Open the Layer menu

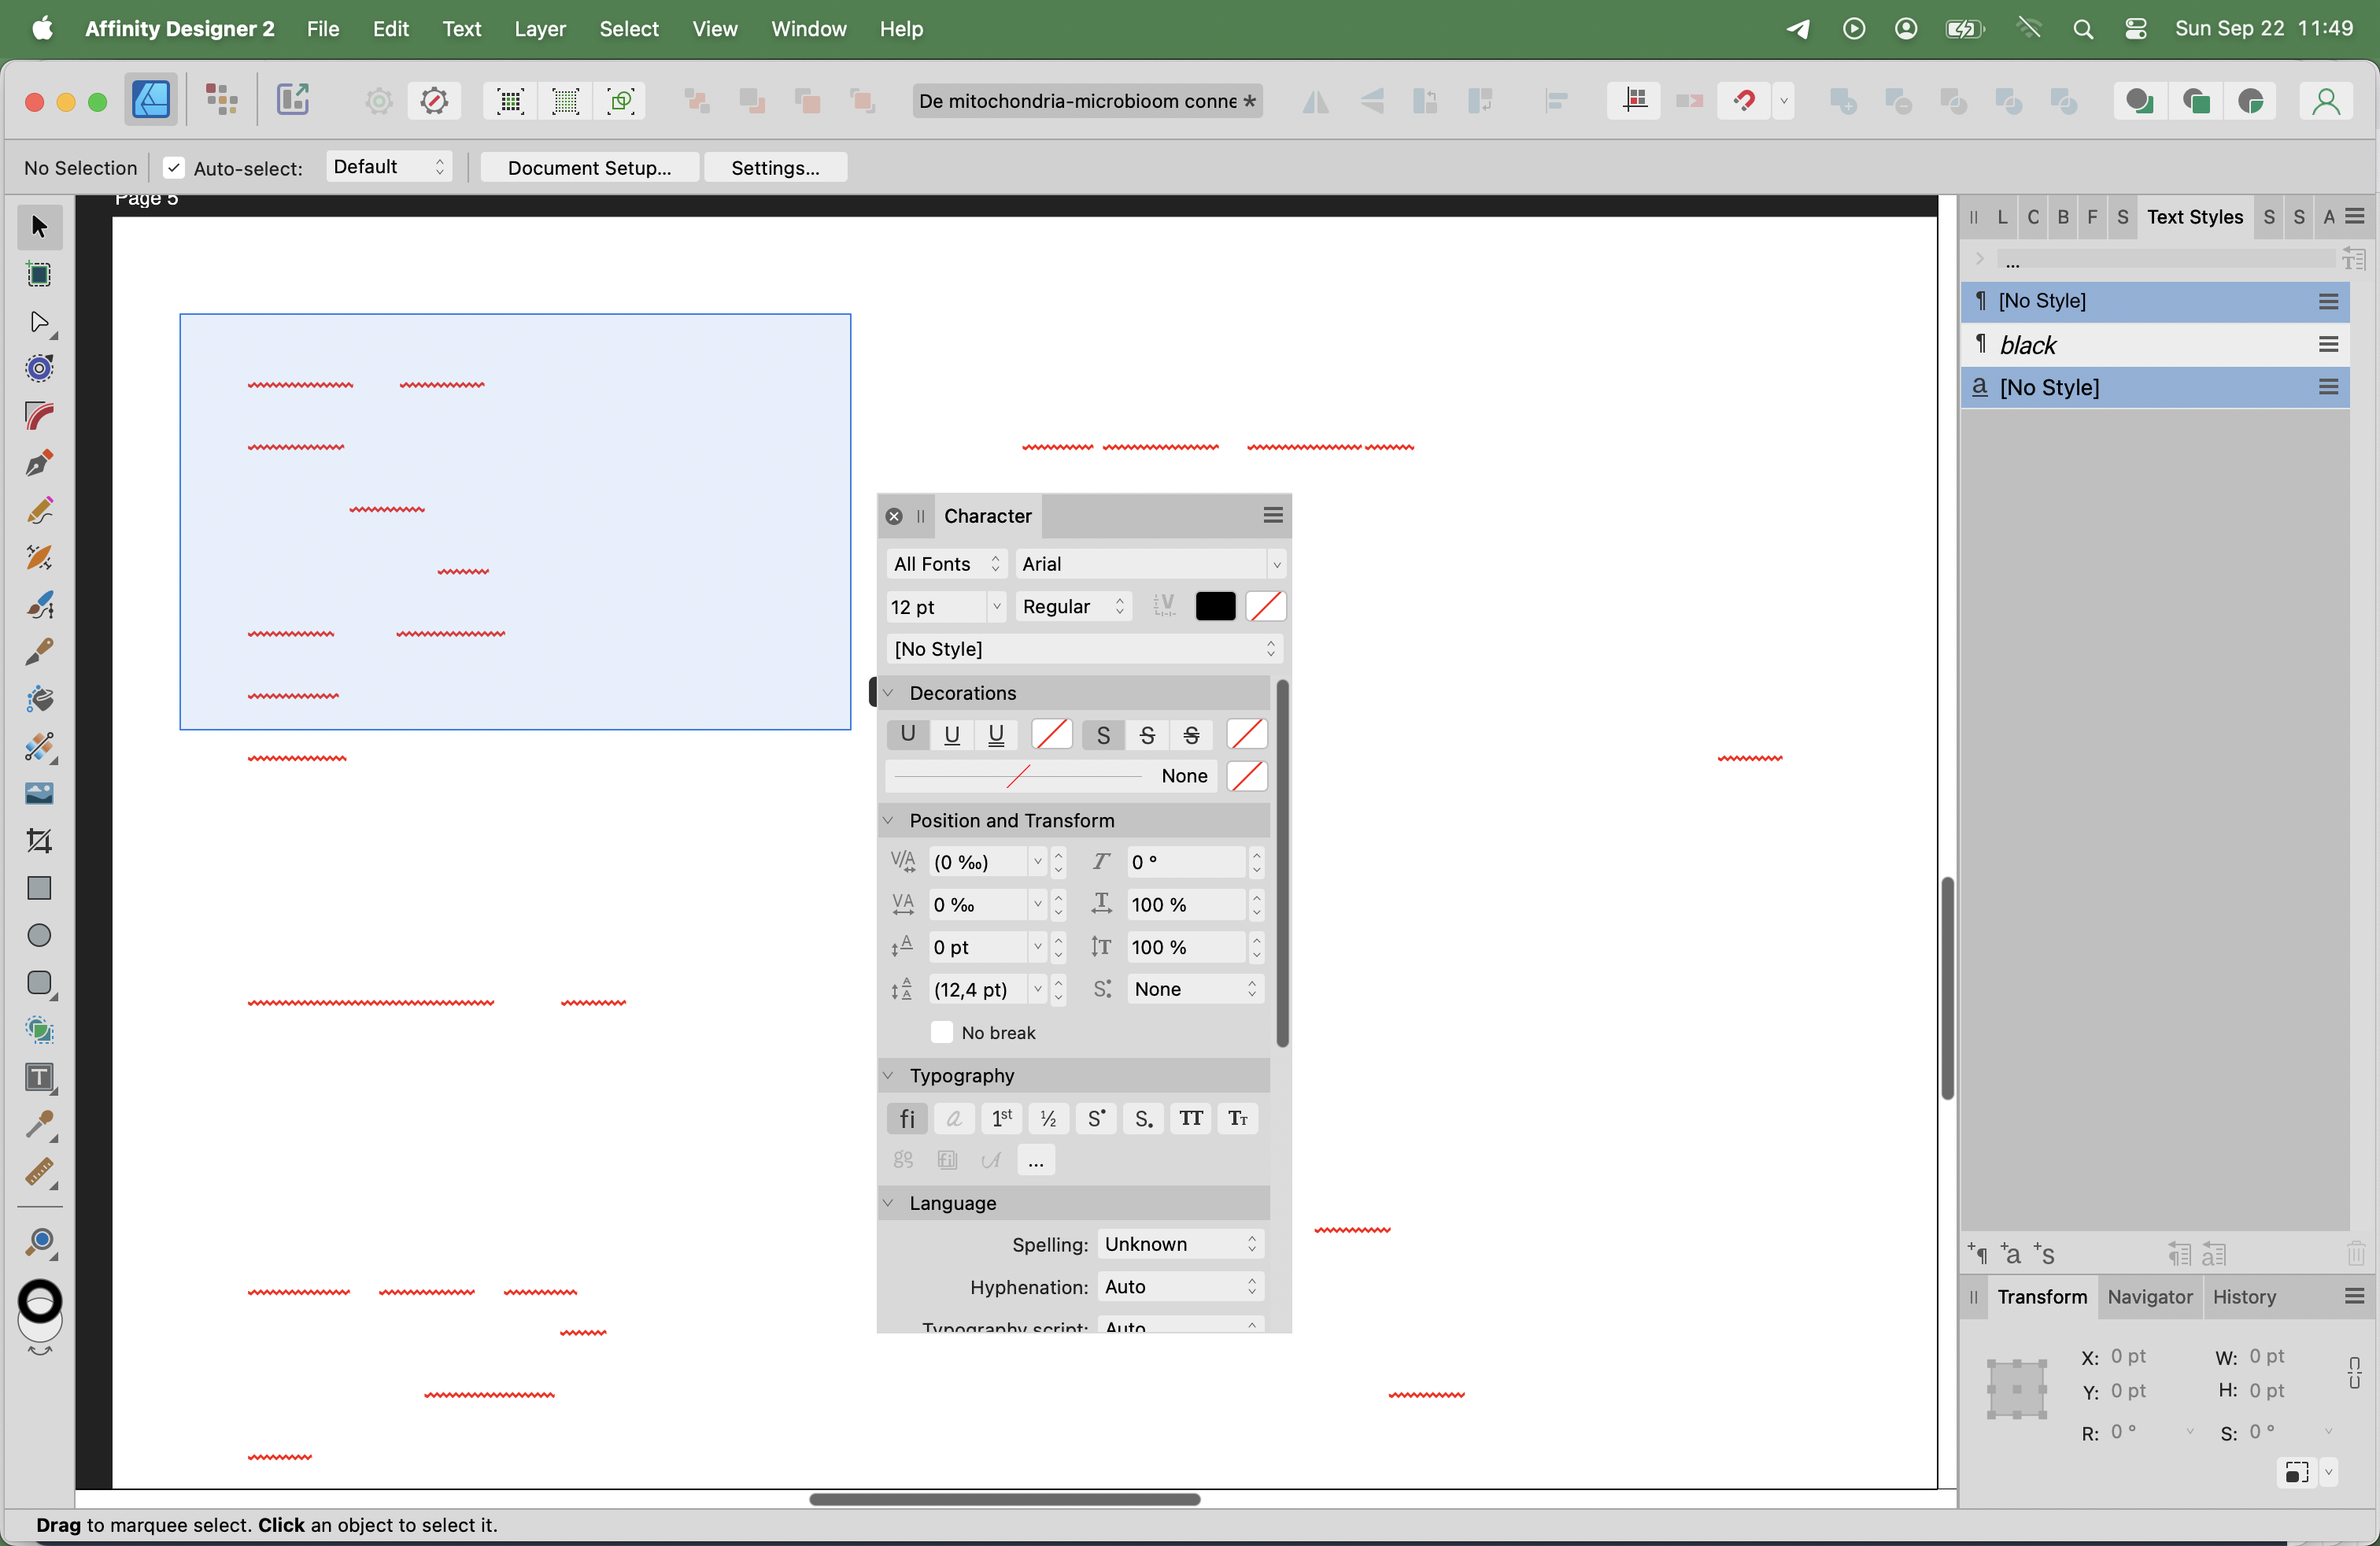coord(539,28)
